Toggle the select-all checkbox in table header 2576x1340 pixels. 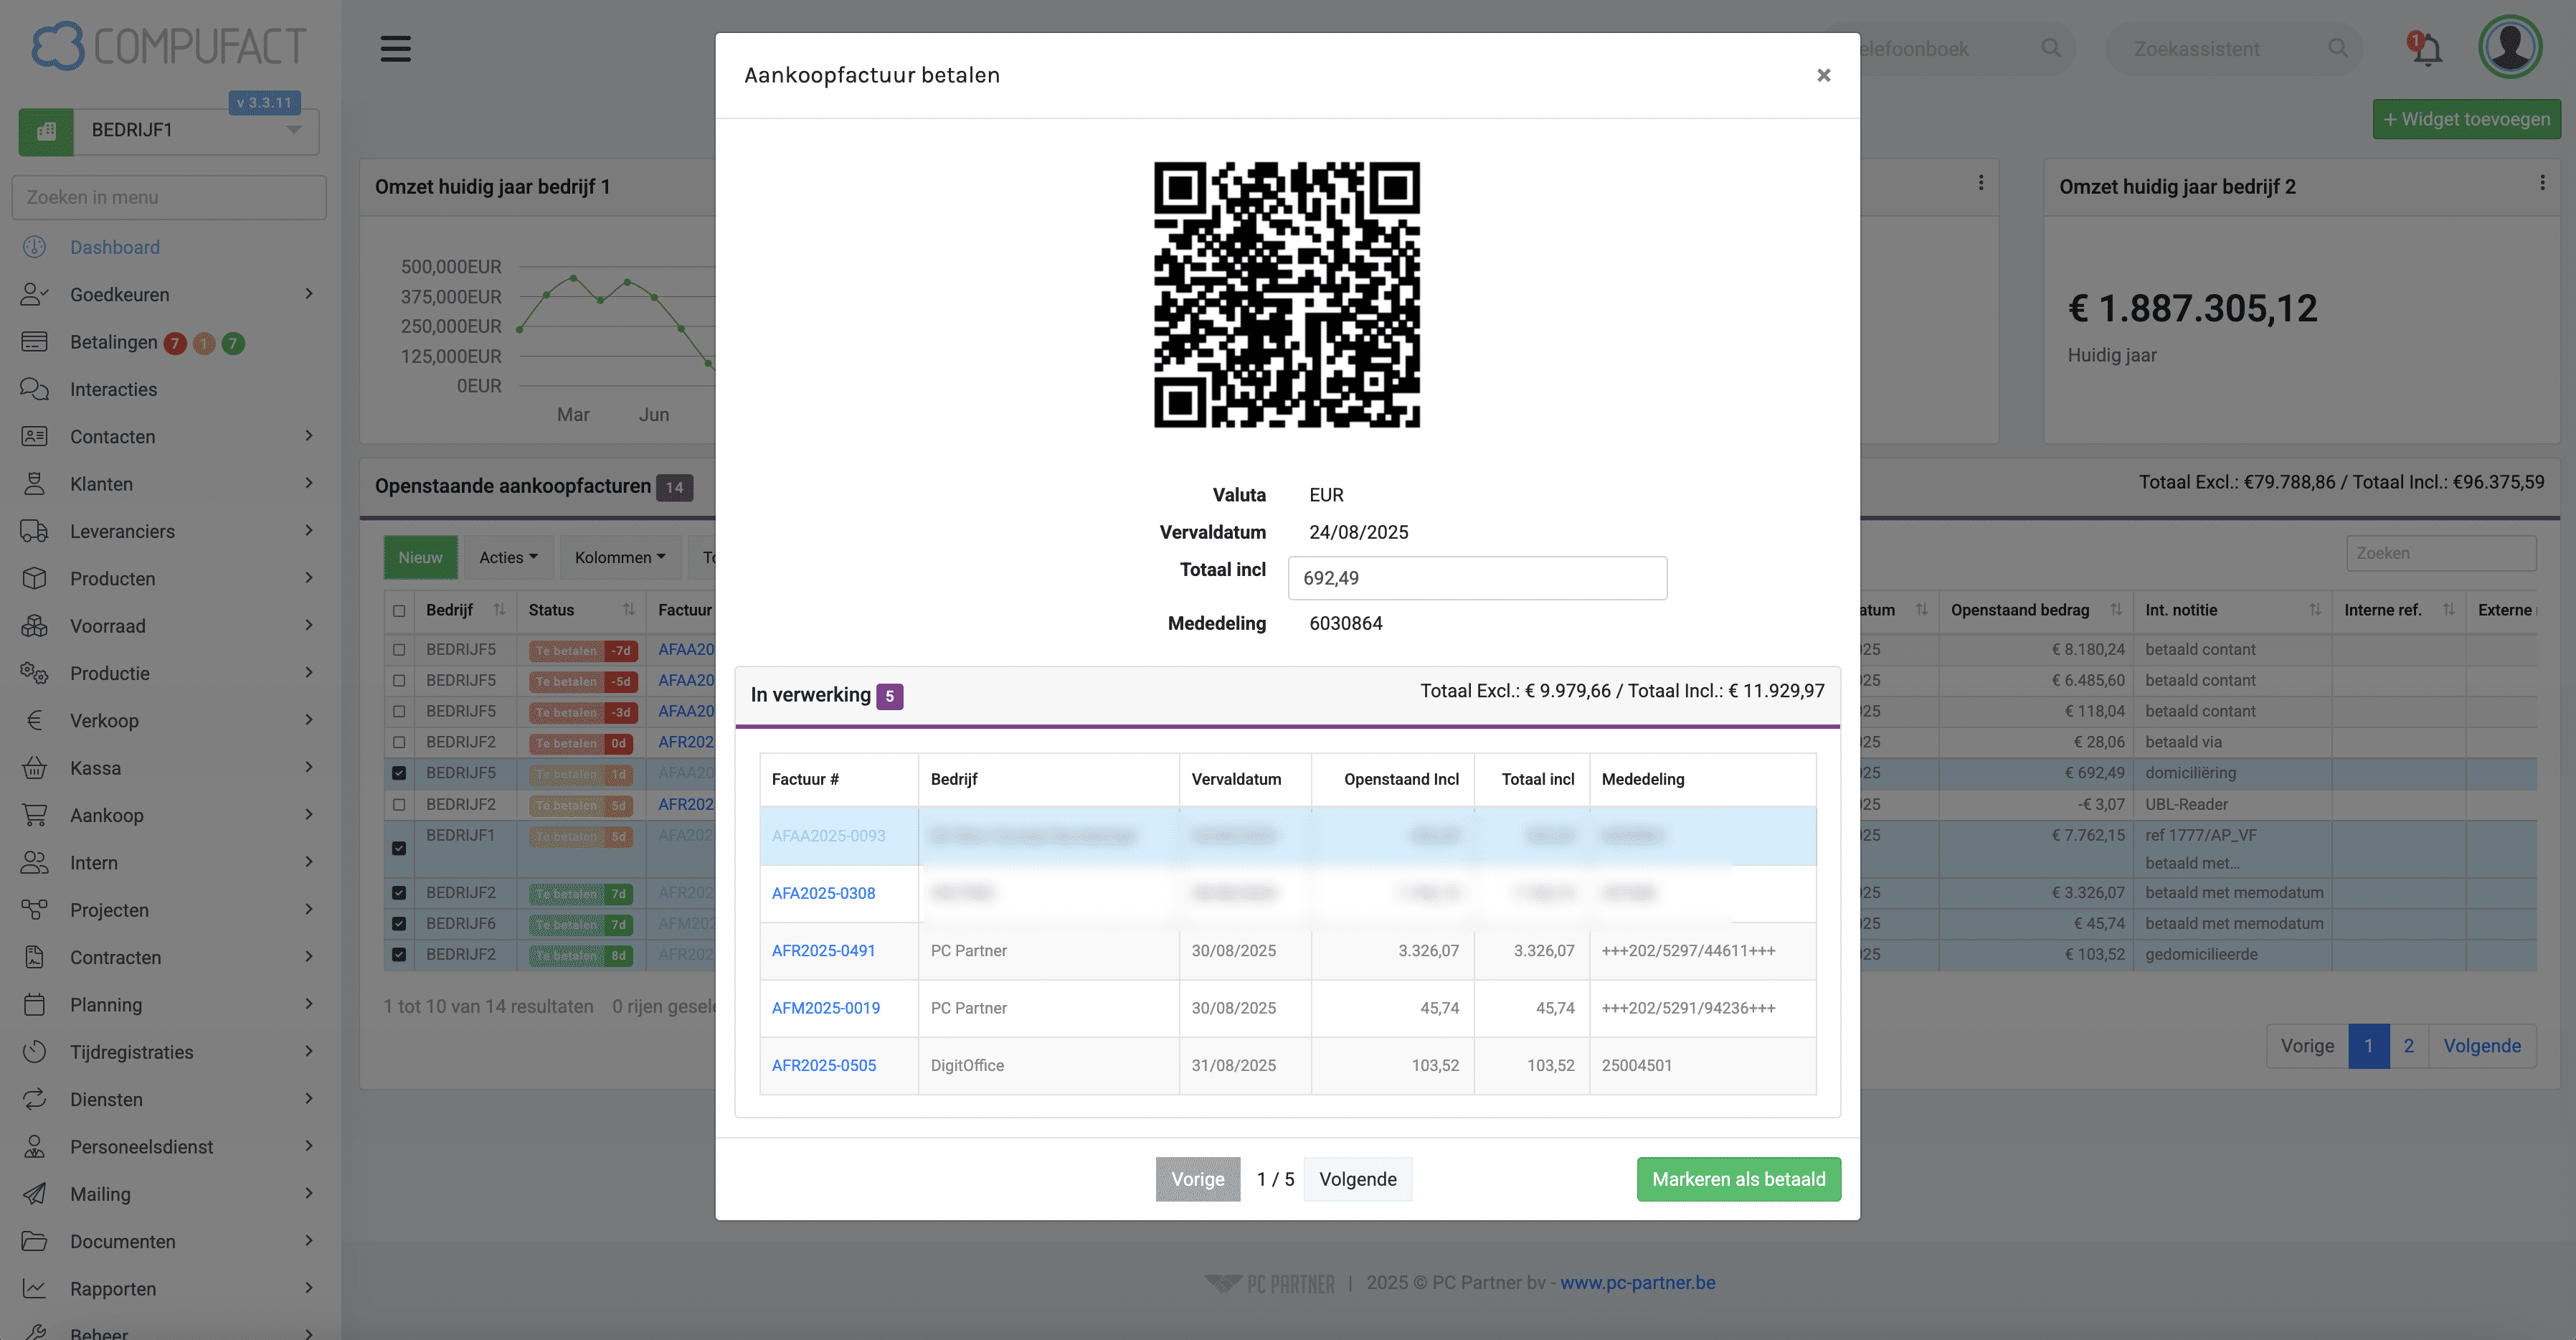[399, 610]
